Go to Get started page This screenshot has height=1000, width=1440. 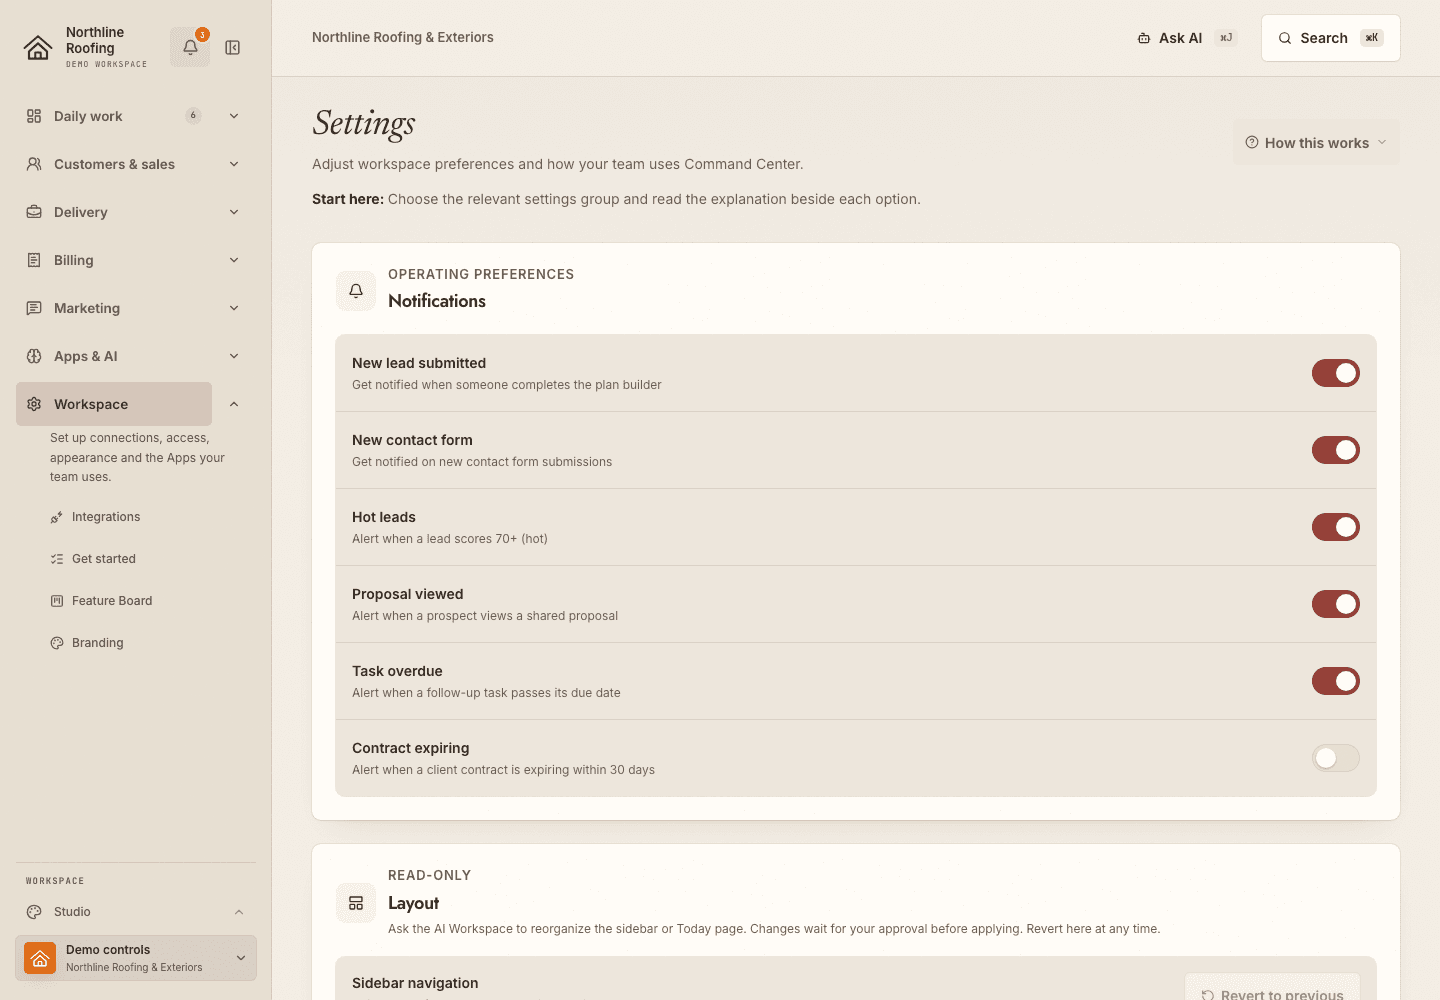click(104, 559)
